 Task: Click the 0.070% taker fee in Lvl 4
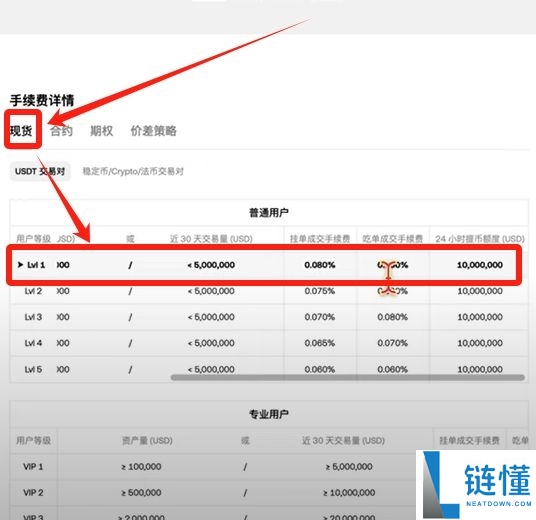(x=392, y=343)
